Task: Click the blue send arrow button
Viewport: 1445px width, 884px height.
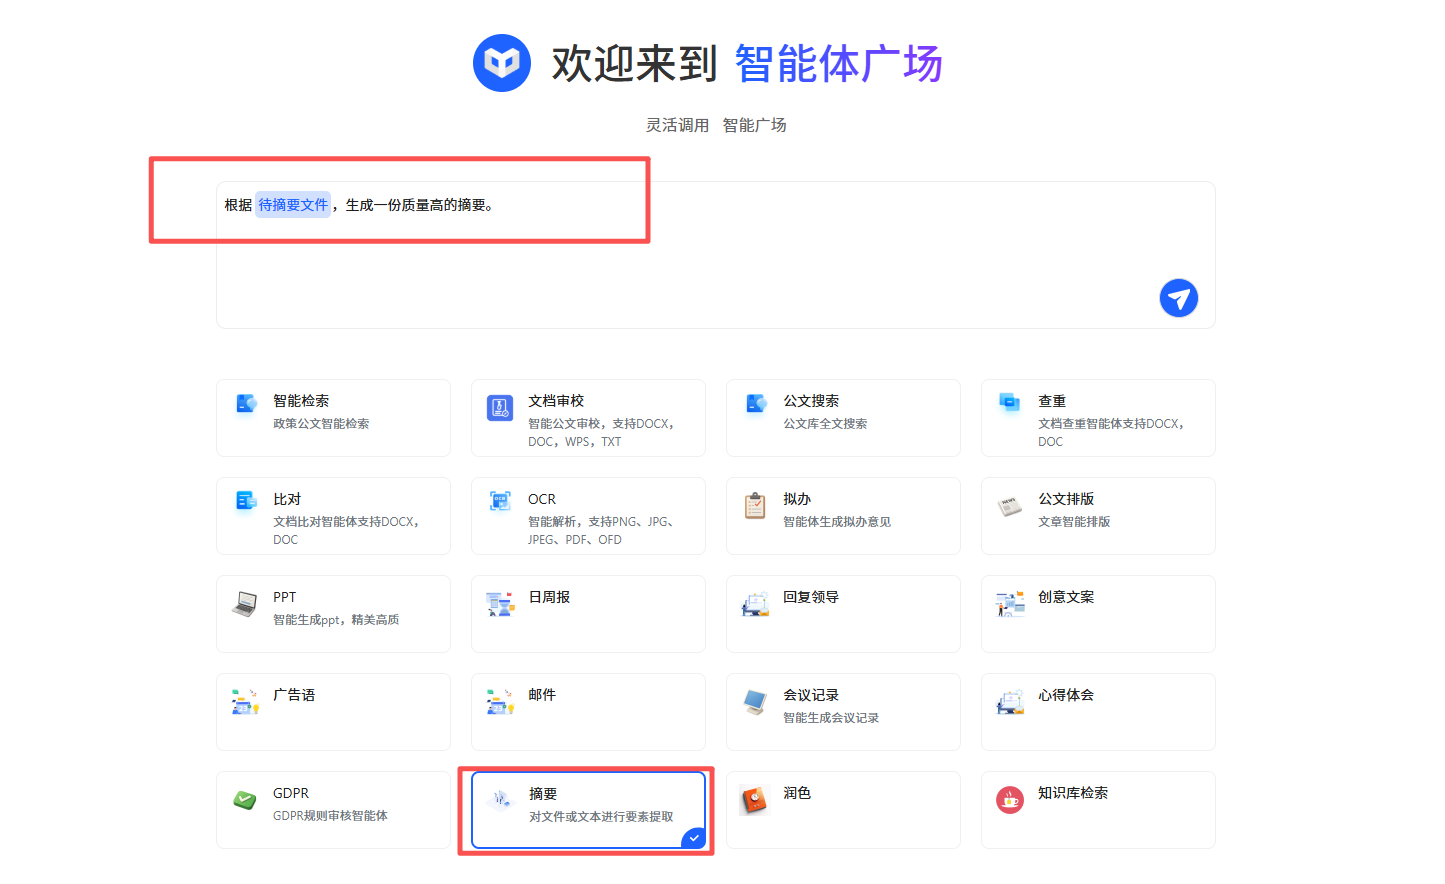Action: point(1178,298)
